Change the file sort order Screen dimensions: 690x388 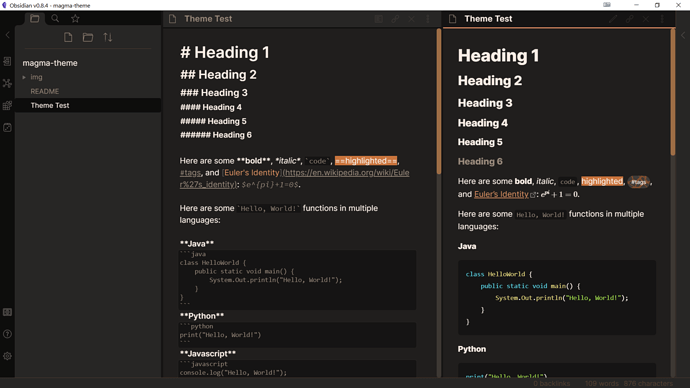click(108, 37)
